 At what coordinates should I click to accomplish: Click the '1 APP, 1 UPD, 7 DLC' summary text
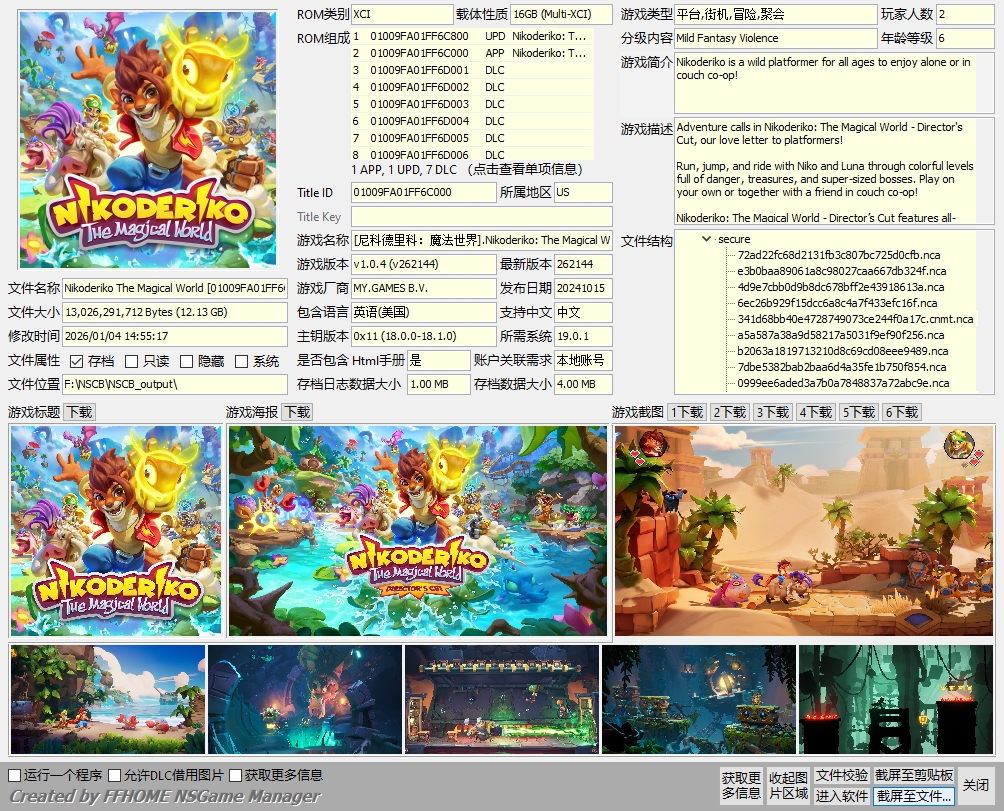404,170
